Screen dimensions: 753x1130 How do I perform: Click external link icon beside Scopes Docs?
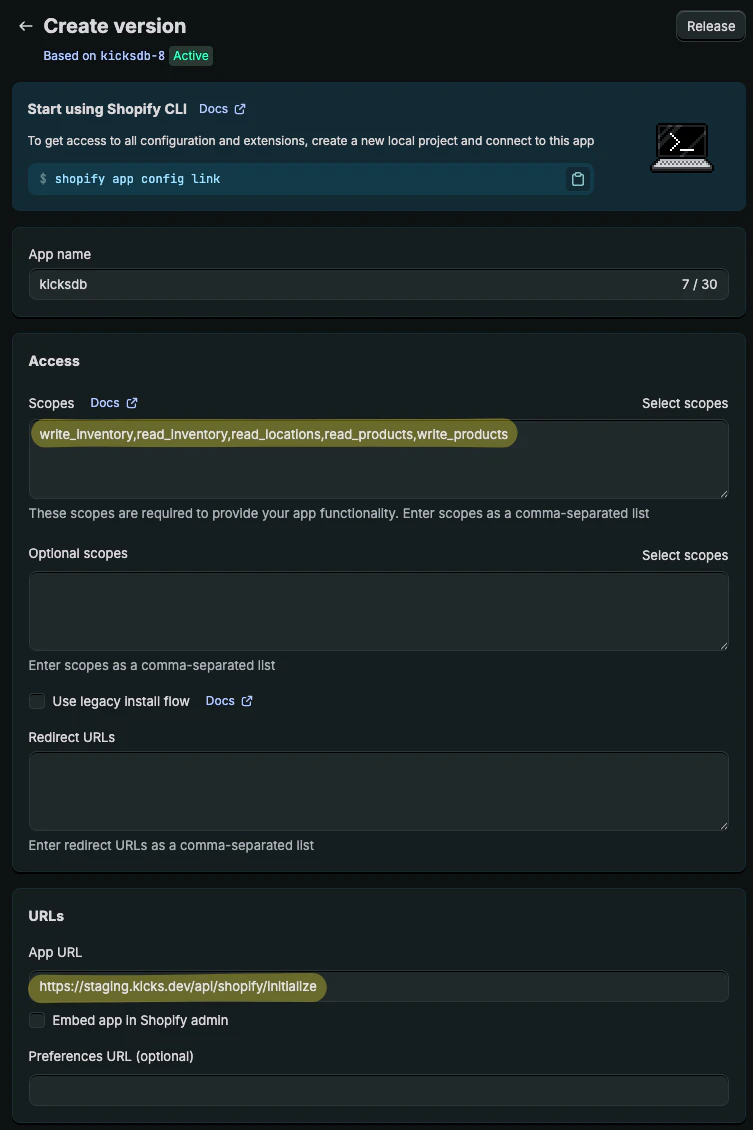[x=131, y=403]
